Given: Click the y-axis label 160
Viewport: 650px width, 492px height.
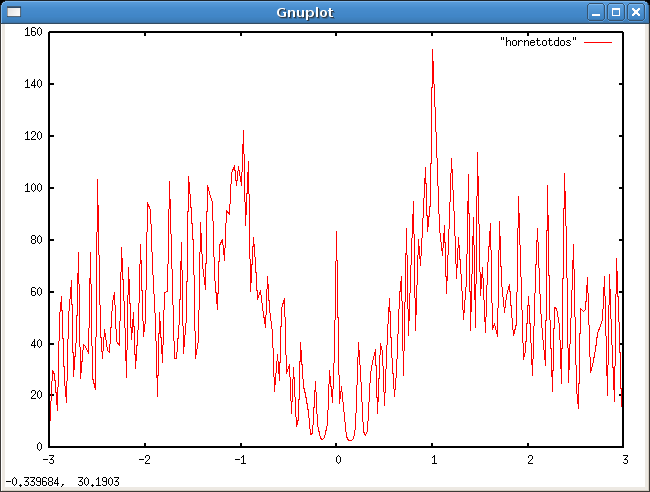Looking at the screenshot, I should [33, 32].
